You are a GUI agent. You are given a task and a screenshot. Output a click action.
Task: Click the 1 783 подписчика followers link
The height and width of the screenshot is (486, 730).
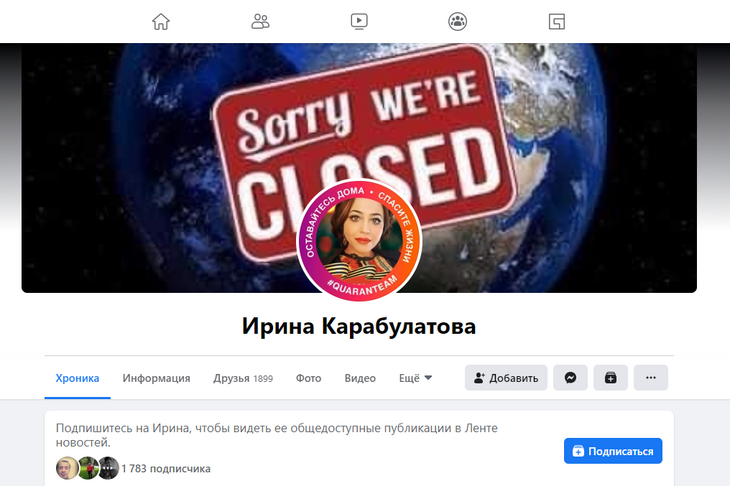point(166,469)
